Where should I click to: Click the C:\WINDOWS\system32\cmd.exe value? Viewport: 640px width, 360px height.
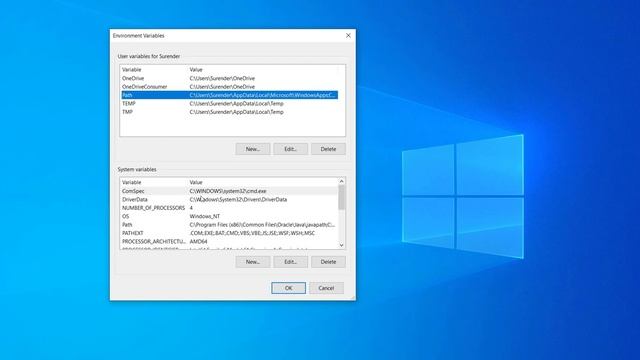pyautogui.click(x=228, y=191)
